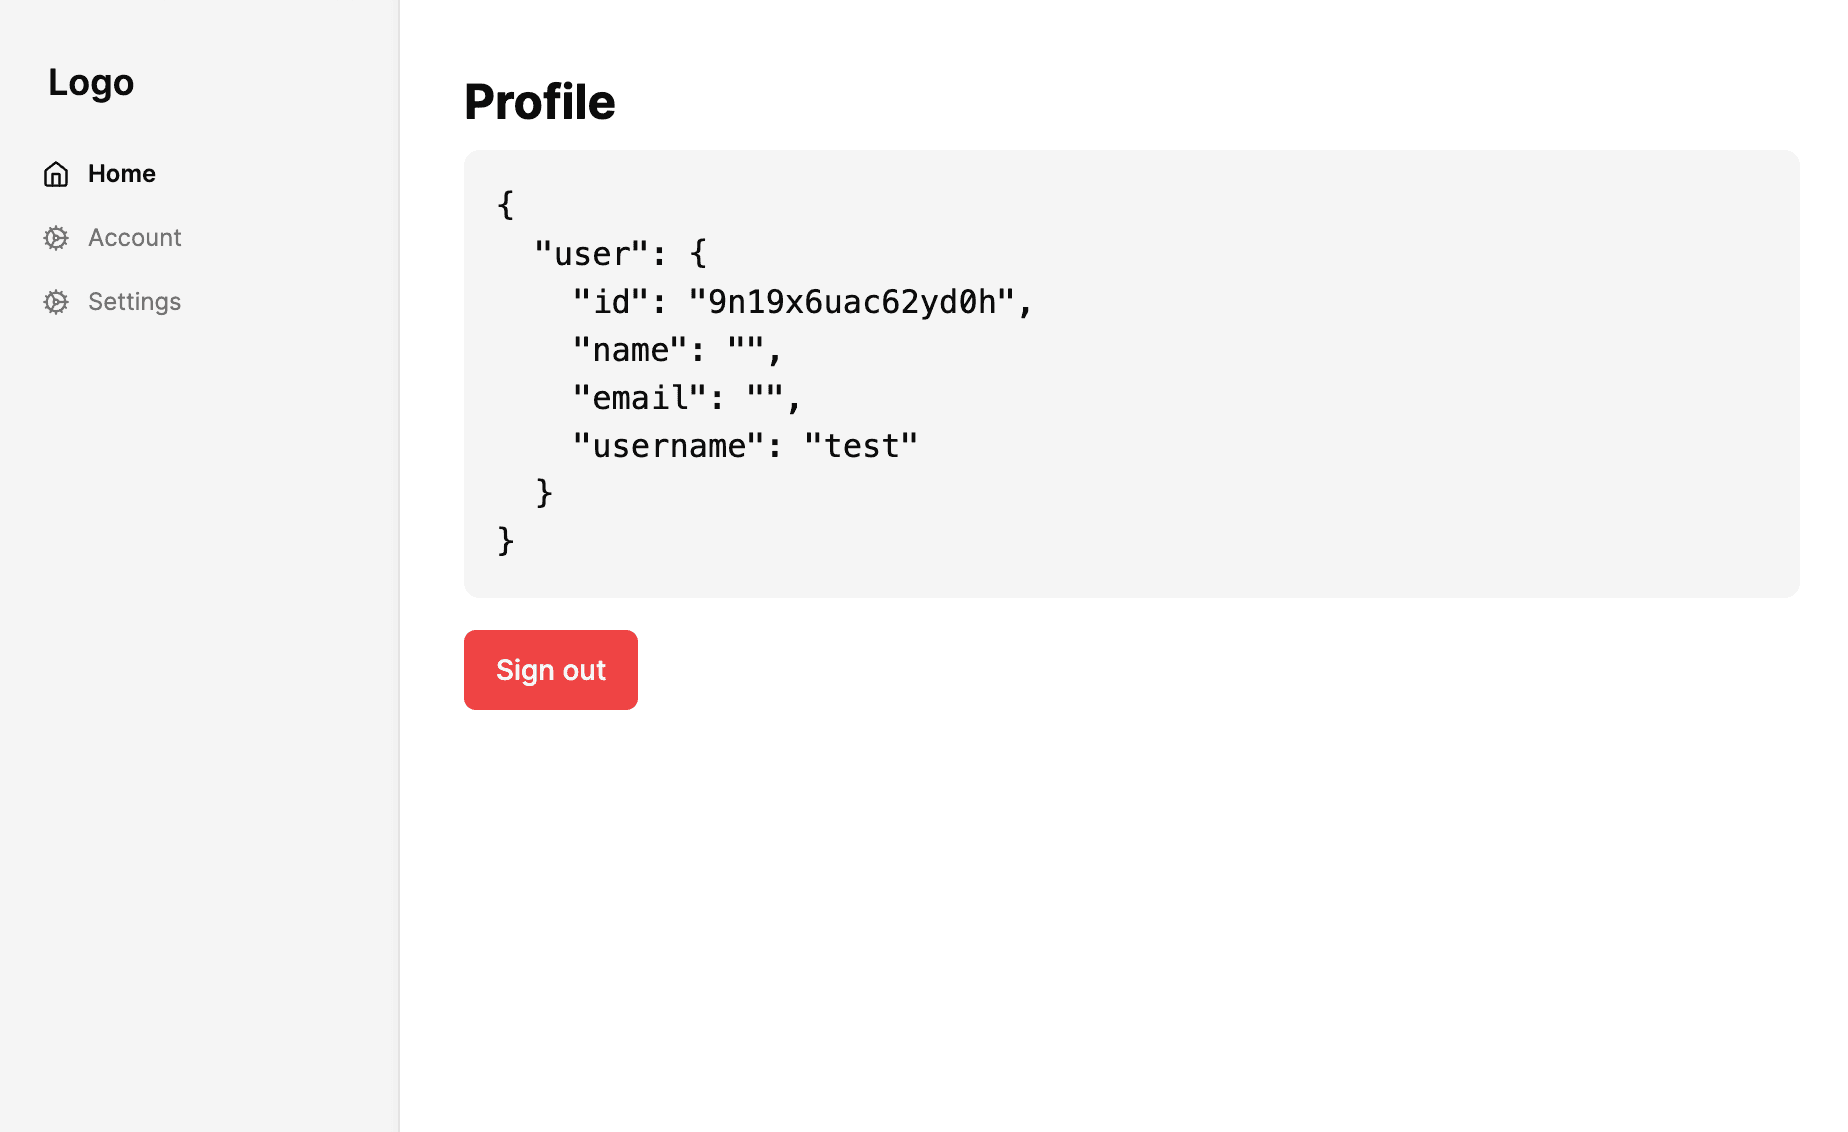Click the gear icon beside Account
Image resolution: width=1848 pixels, height=1132 pixels.
[x=56, y=238]
